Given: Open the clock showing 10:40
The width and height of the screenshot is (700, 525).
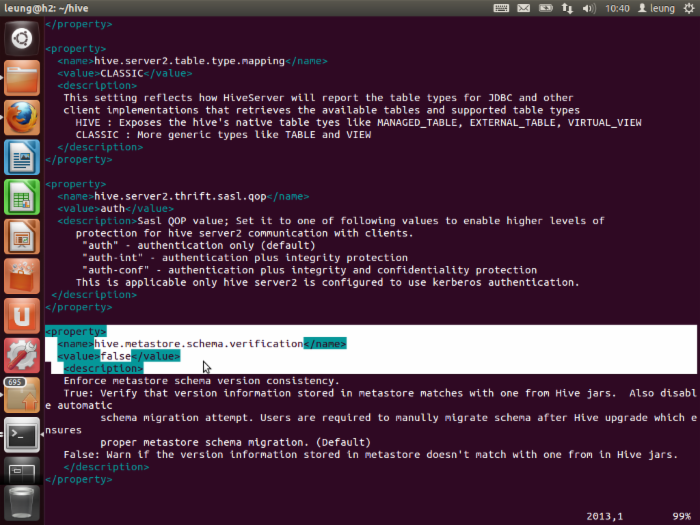Looking at the screenshot, I should click(617, 8).
